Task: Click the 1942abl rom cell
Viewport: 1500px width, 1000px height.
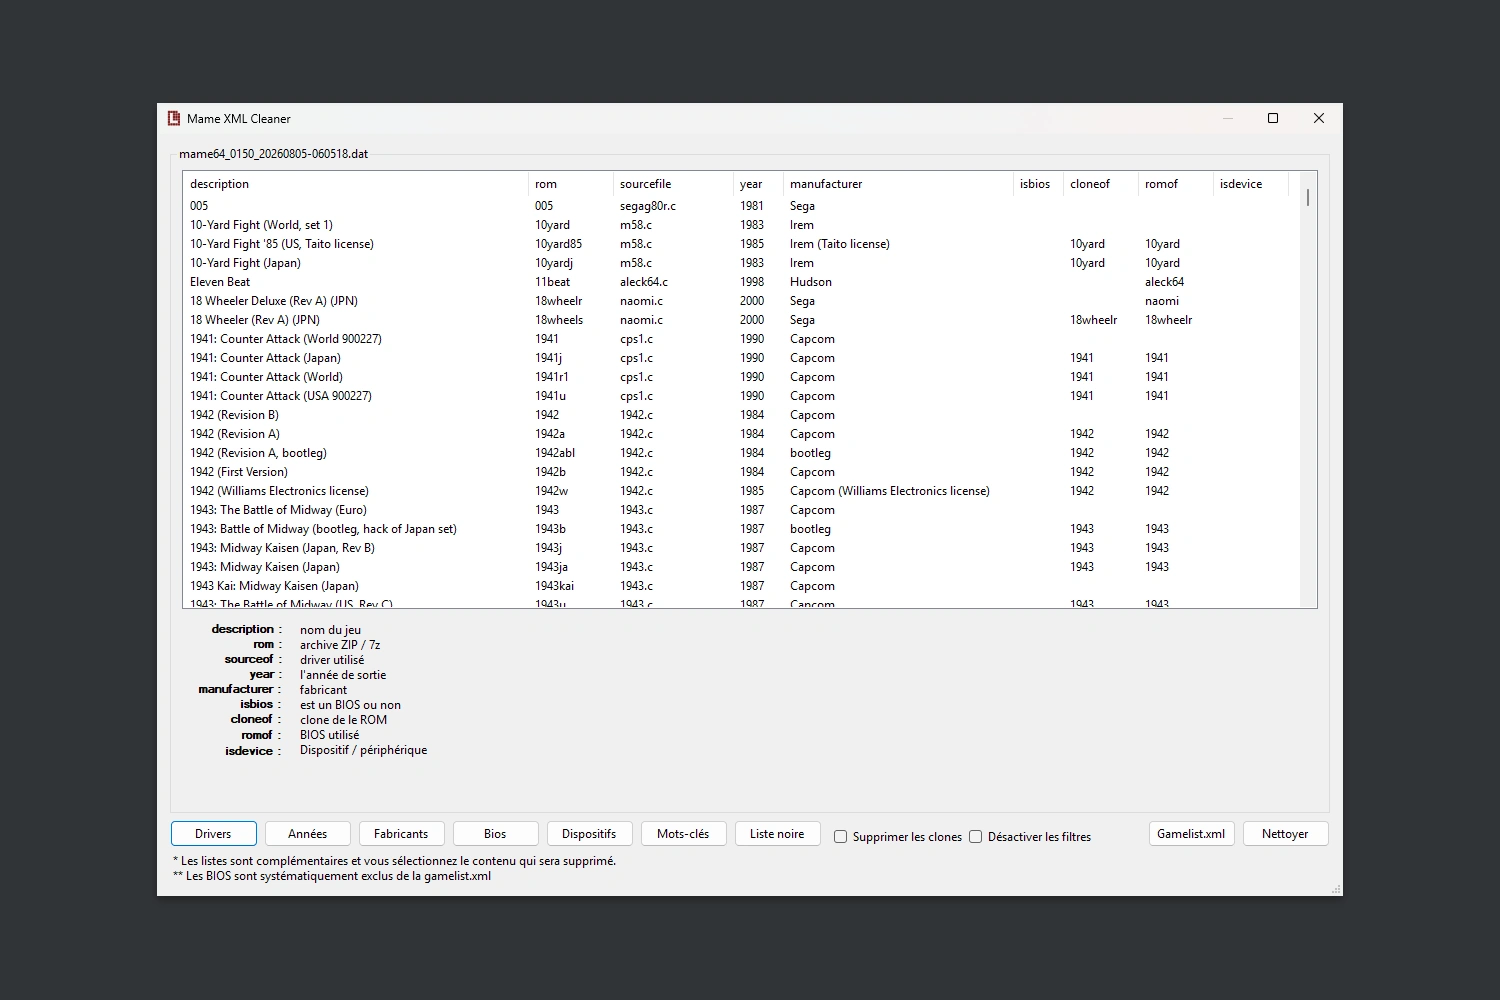Action: [555, 453]
